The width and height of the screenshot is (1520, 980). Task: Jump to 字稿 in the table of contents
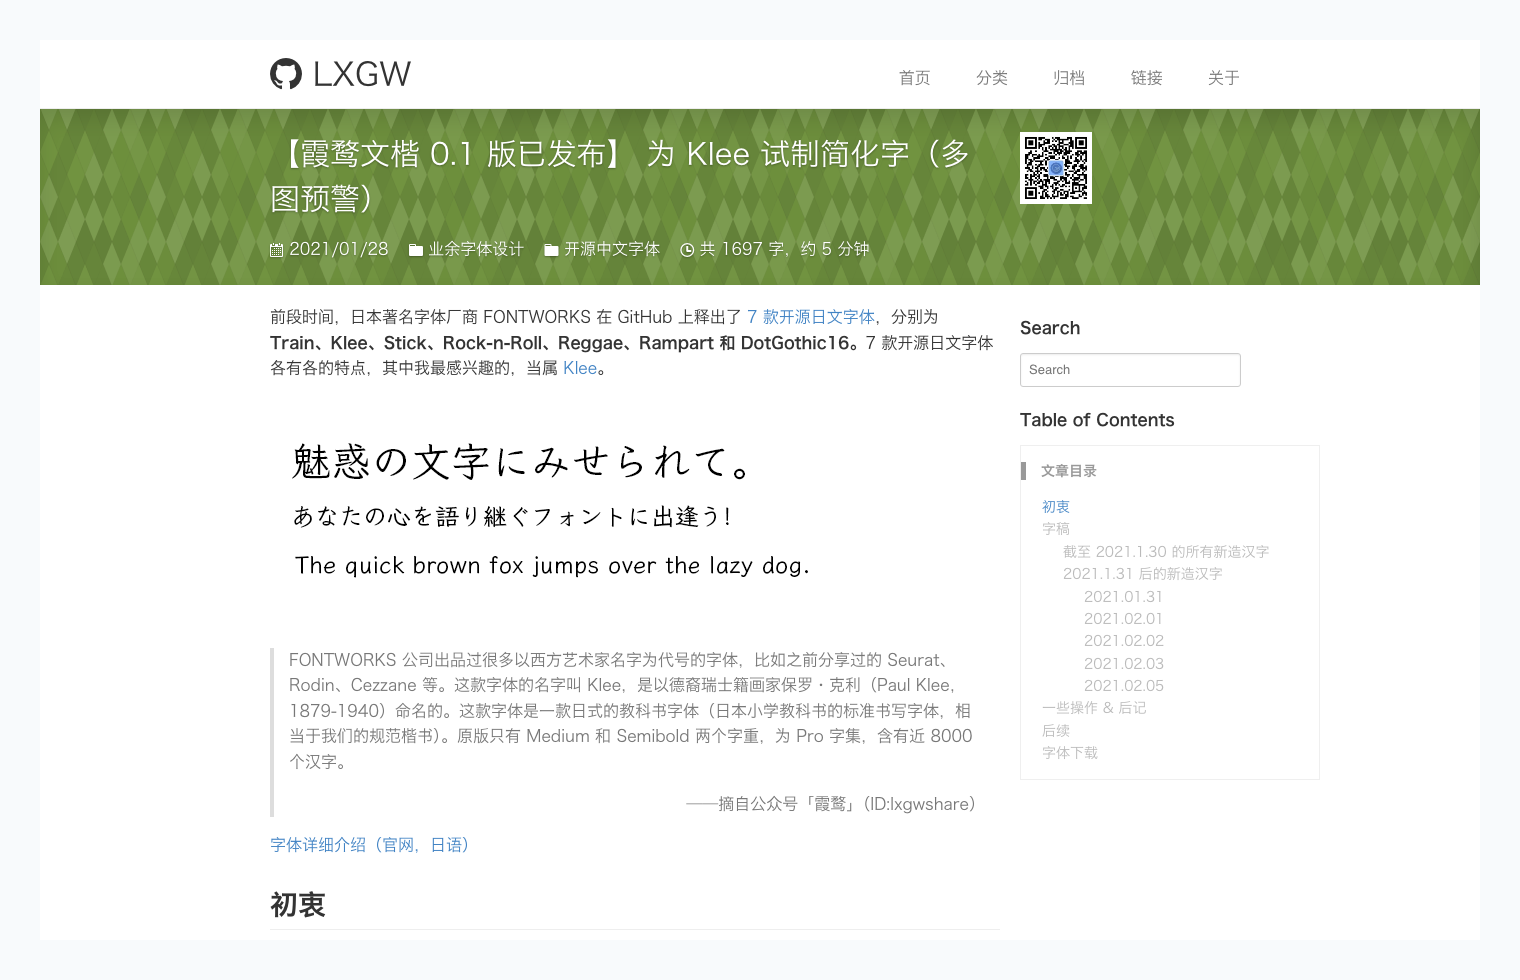click(1056, 529)
